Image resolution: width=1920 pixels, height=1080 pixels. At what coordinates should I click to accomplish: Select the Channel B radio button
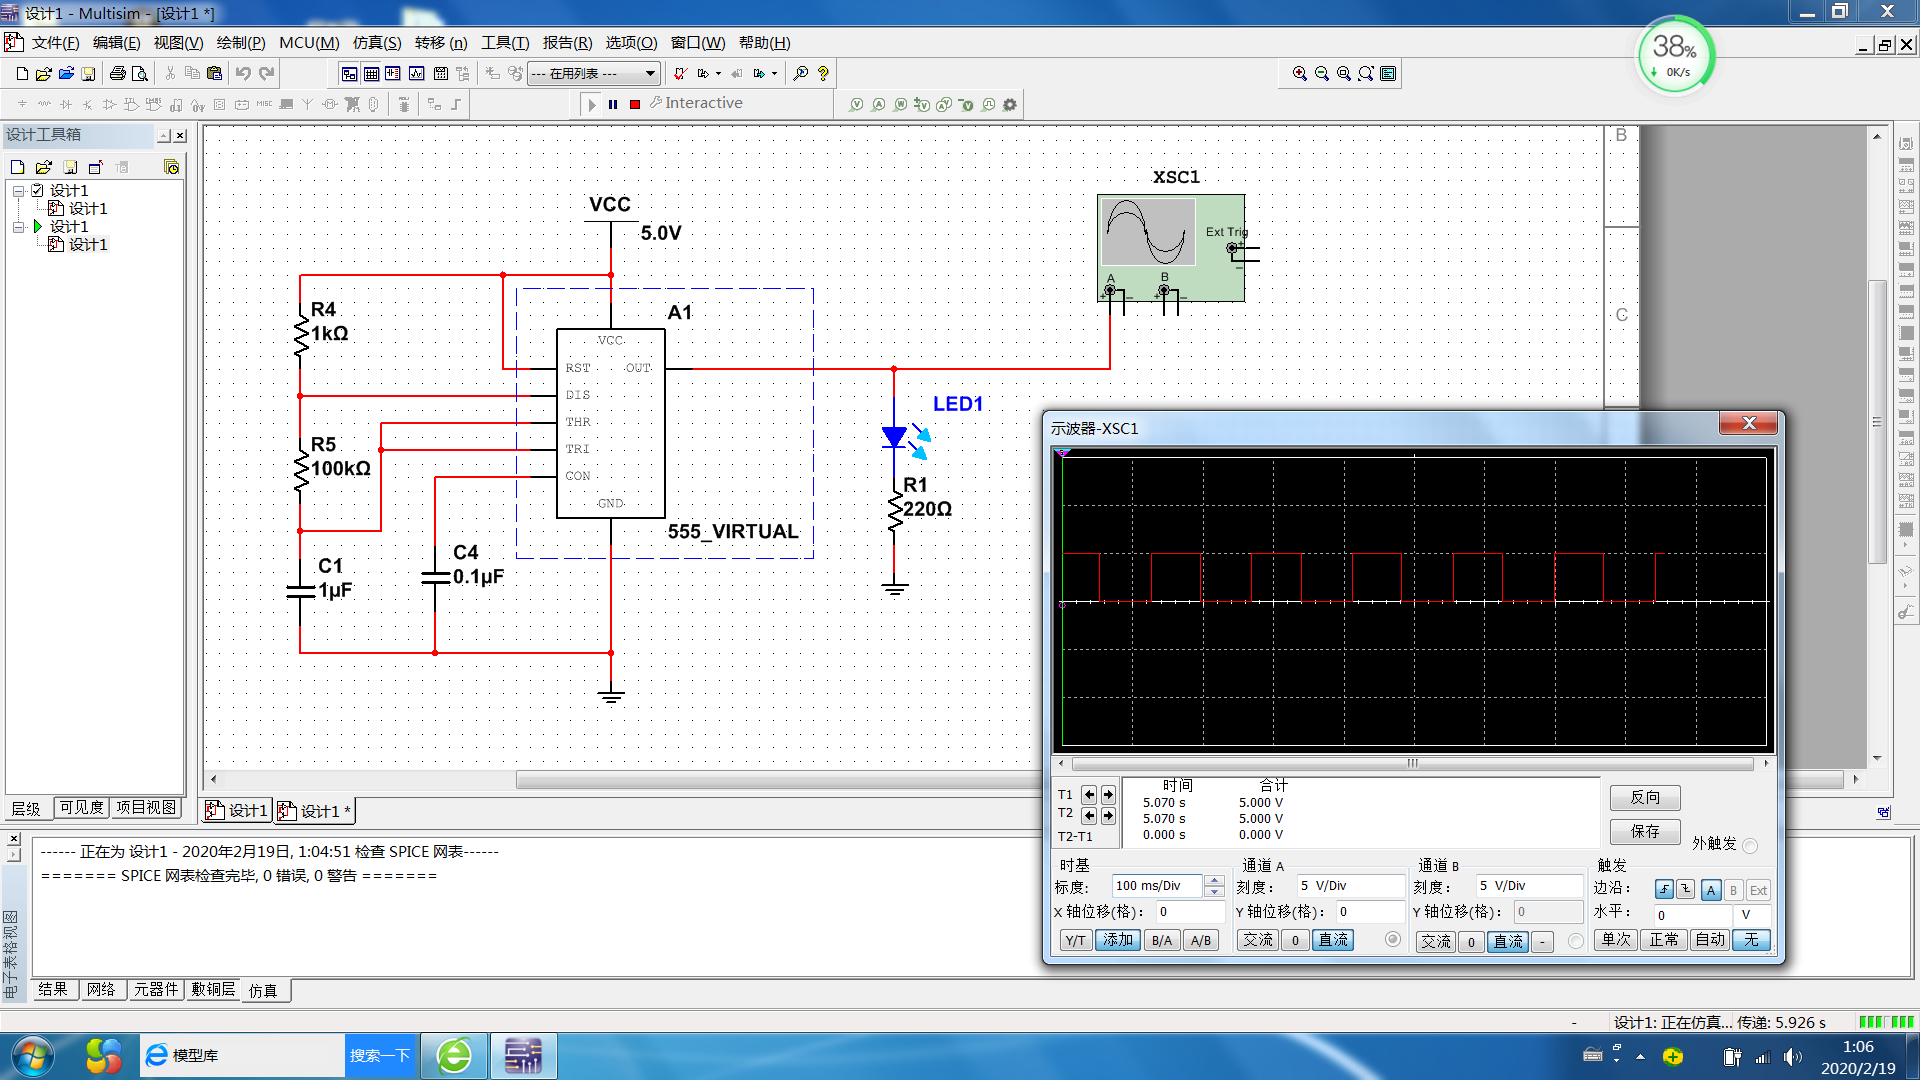(1575, 941)
